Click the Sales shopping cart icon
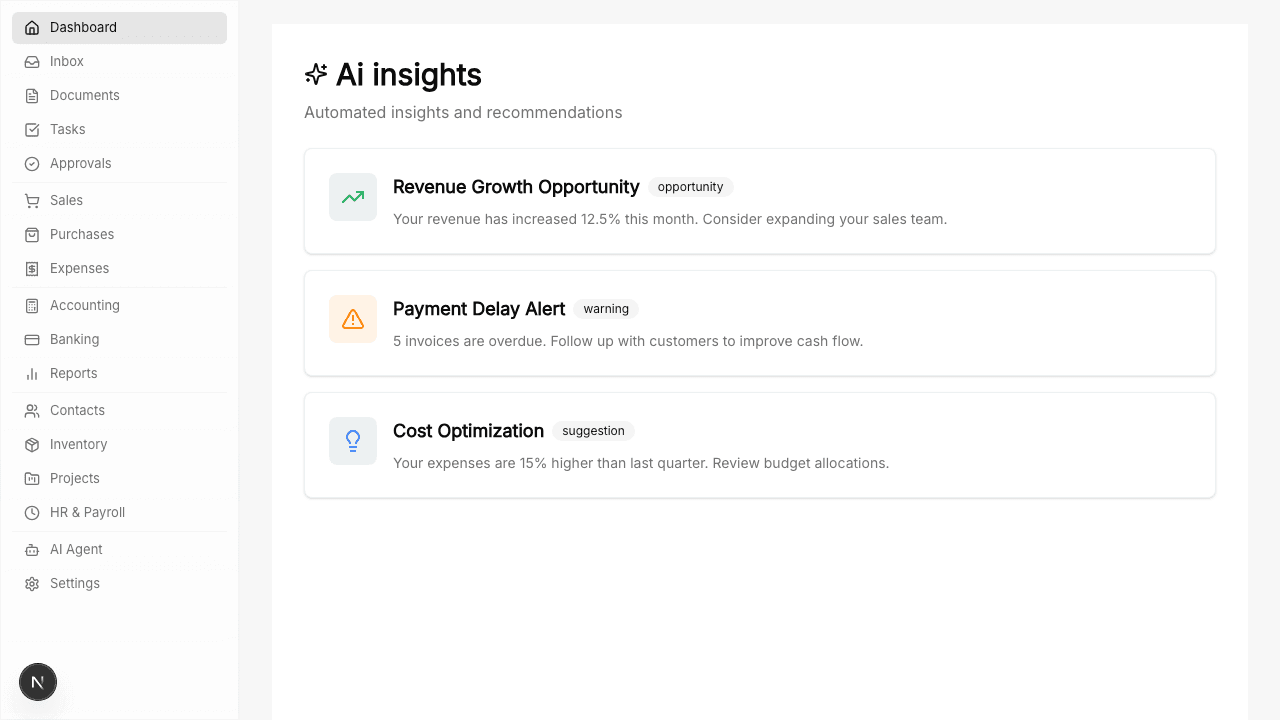The height and width of the screenshot is (720, 1280). 32,201
